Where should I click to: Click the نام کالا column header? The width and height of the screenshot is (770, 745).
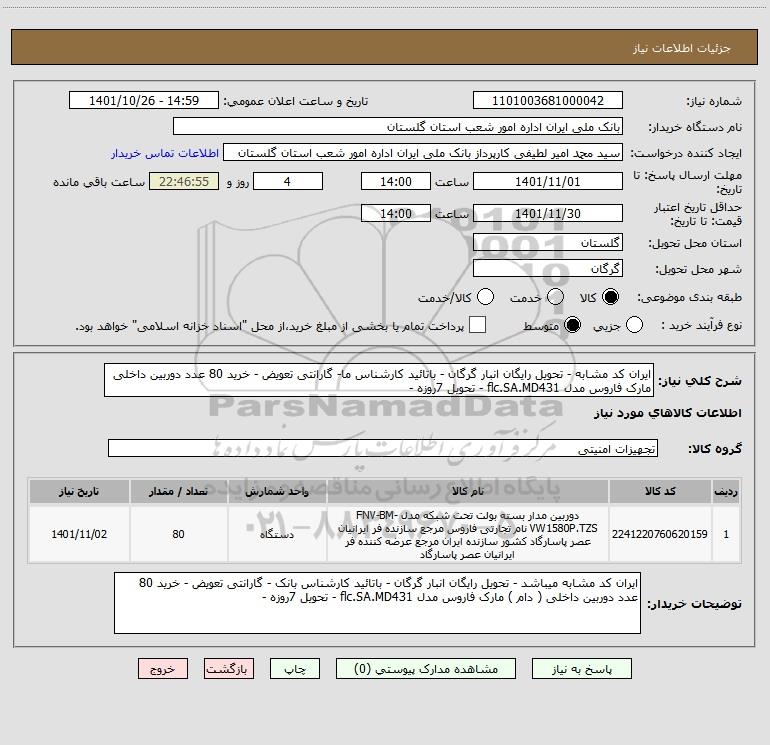(468, 491)
